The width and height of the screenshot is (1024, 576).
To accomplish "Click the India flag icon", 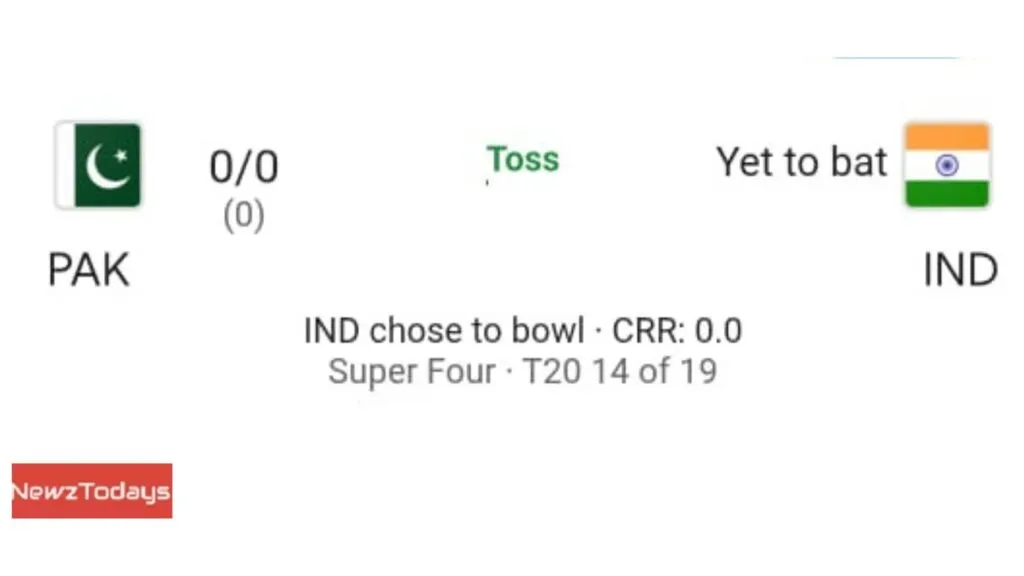I will (947, 165).
